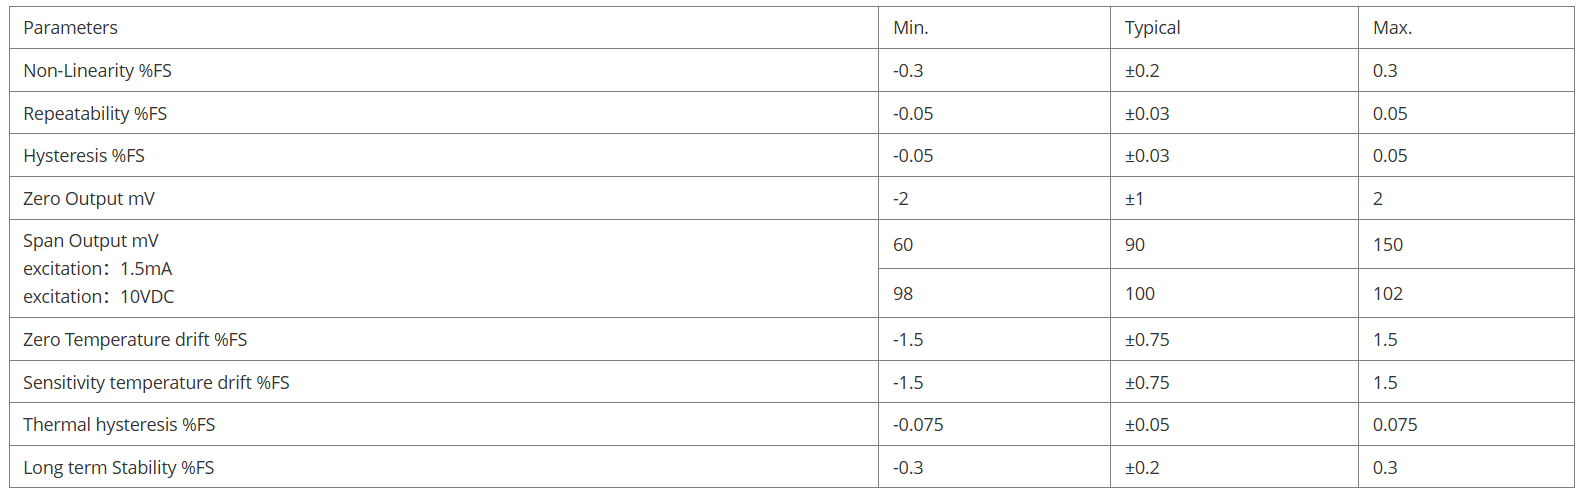Screen dimensions: 1588x502
Task: Click the Typical column header
Action: (x=1152, y=28)
